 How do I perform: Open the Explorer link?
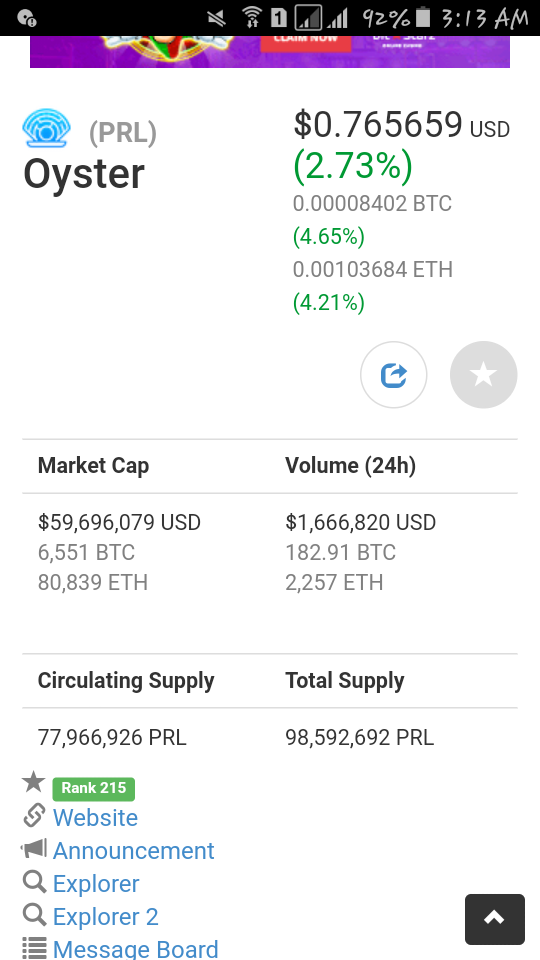[x=96, y=883]
